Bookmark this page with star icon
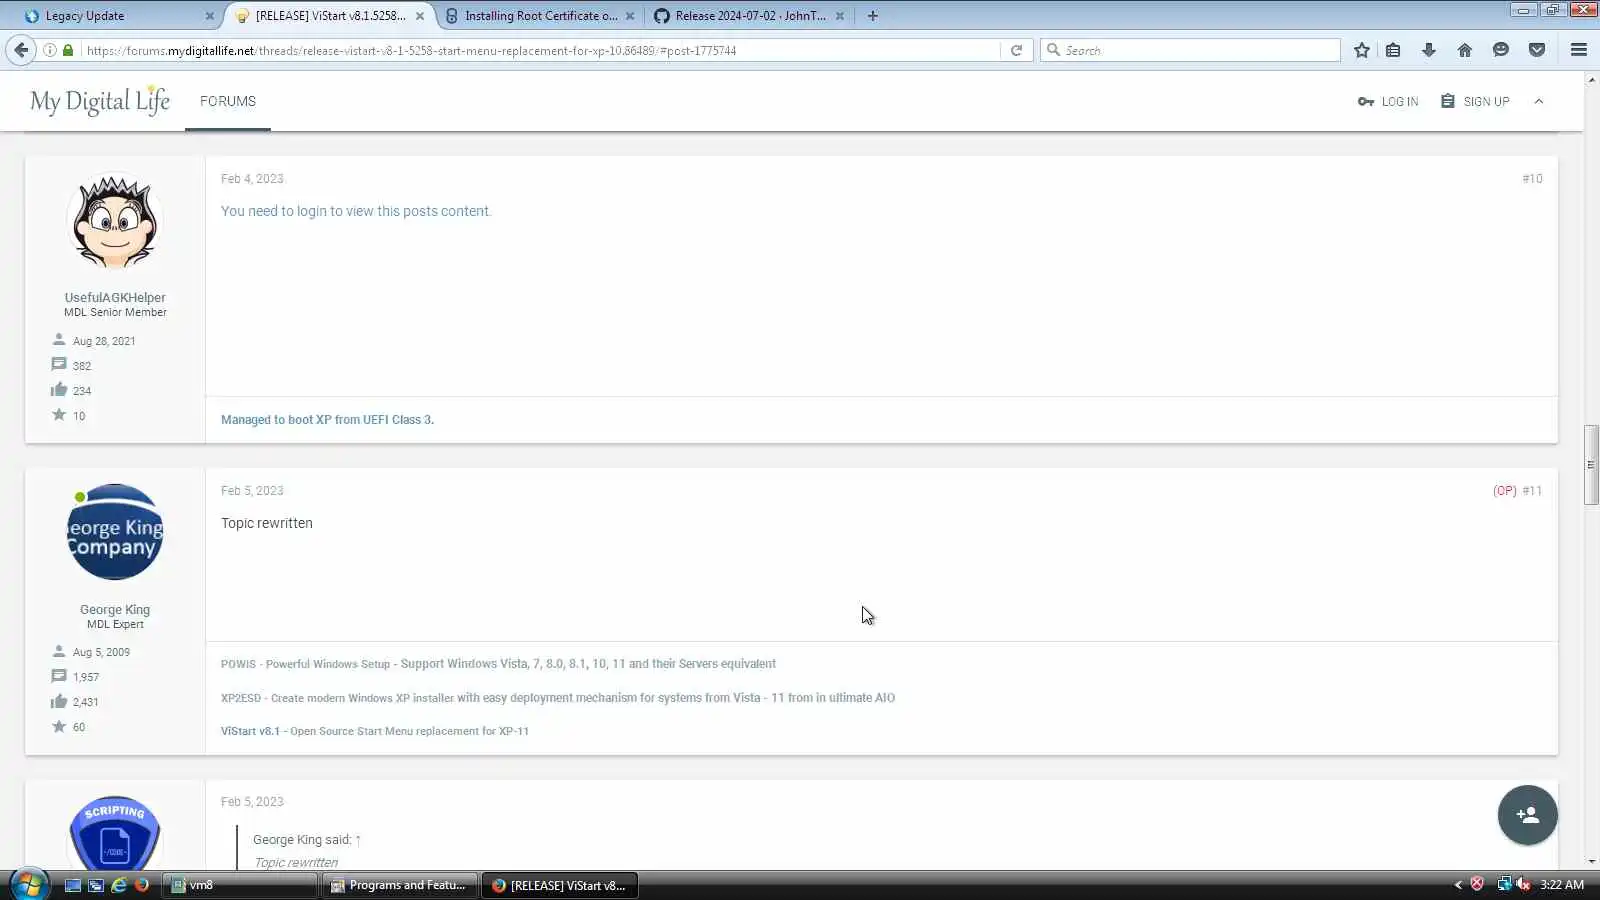The height and width of the screenshot is (900, 1600). pyautogui.click(x=1361, y=50)
